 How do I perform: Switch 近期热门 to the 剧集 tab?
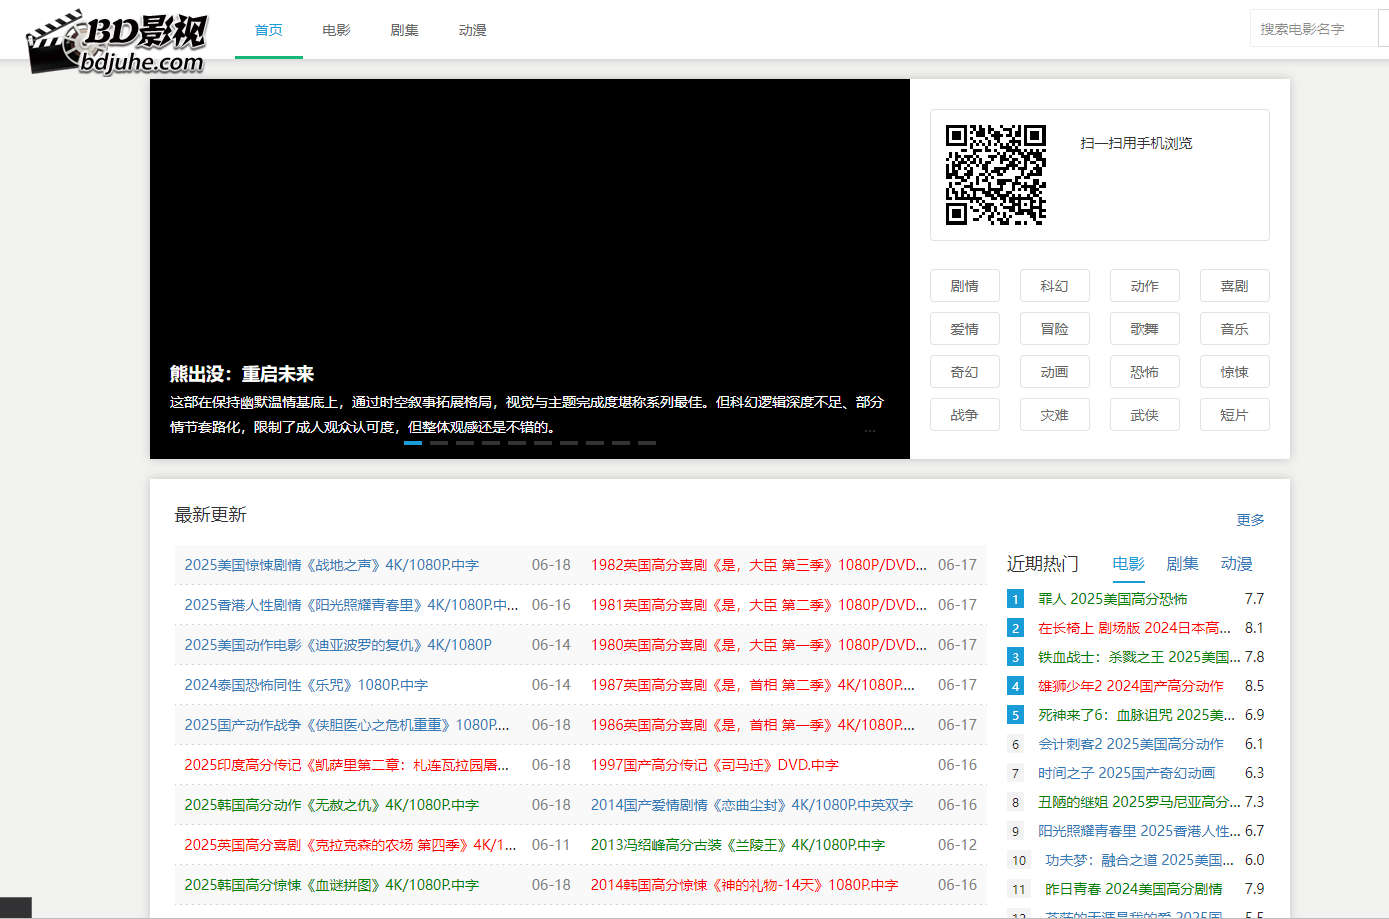point(1182,564)
